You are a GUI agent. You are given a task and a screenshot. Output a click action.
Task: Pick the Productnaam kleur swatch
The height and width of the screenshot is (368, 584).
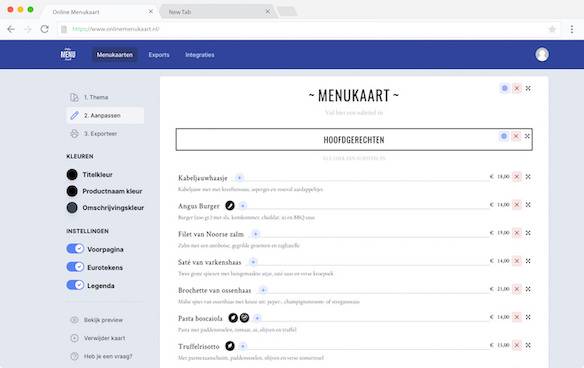72,191
